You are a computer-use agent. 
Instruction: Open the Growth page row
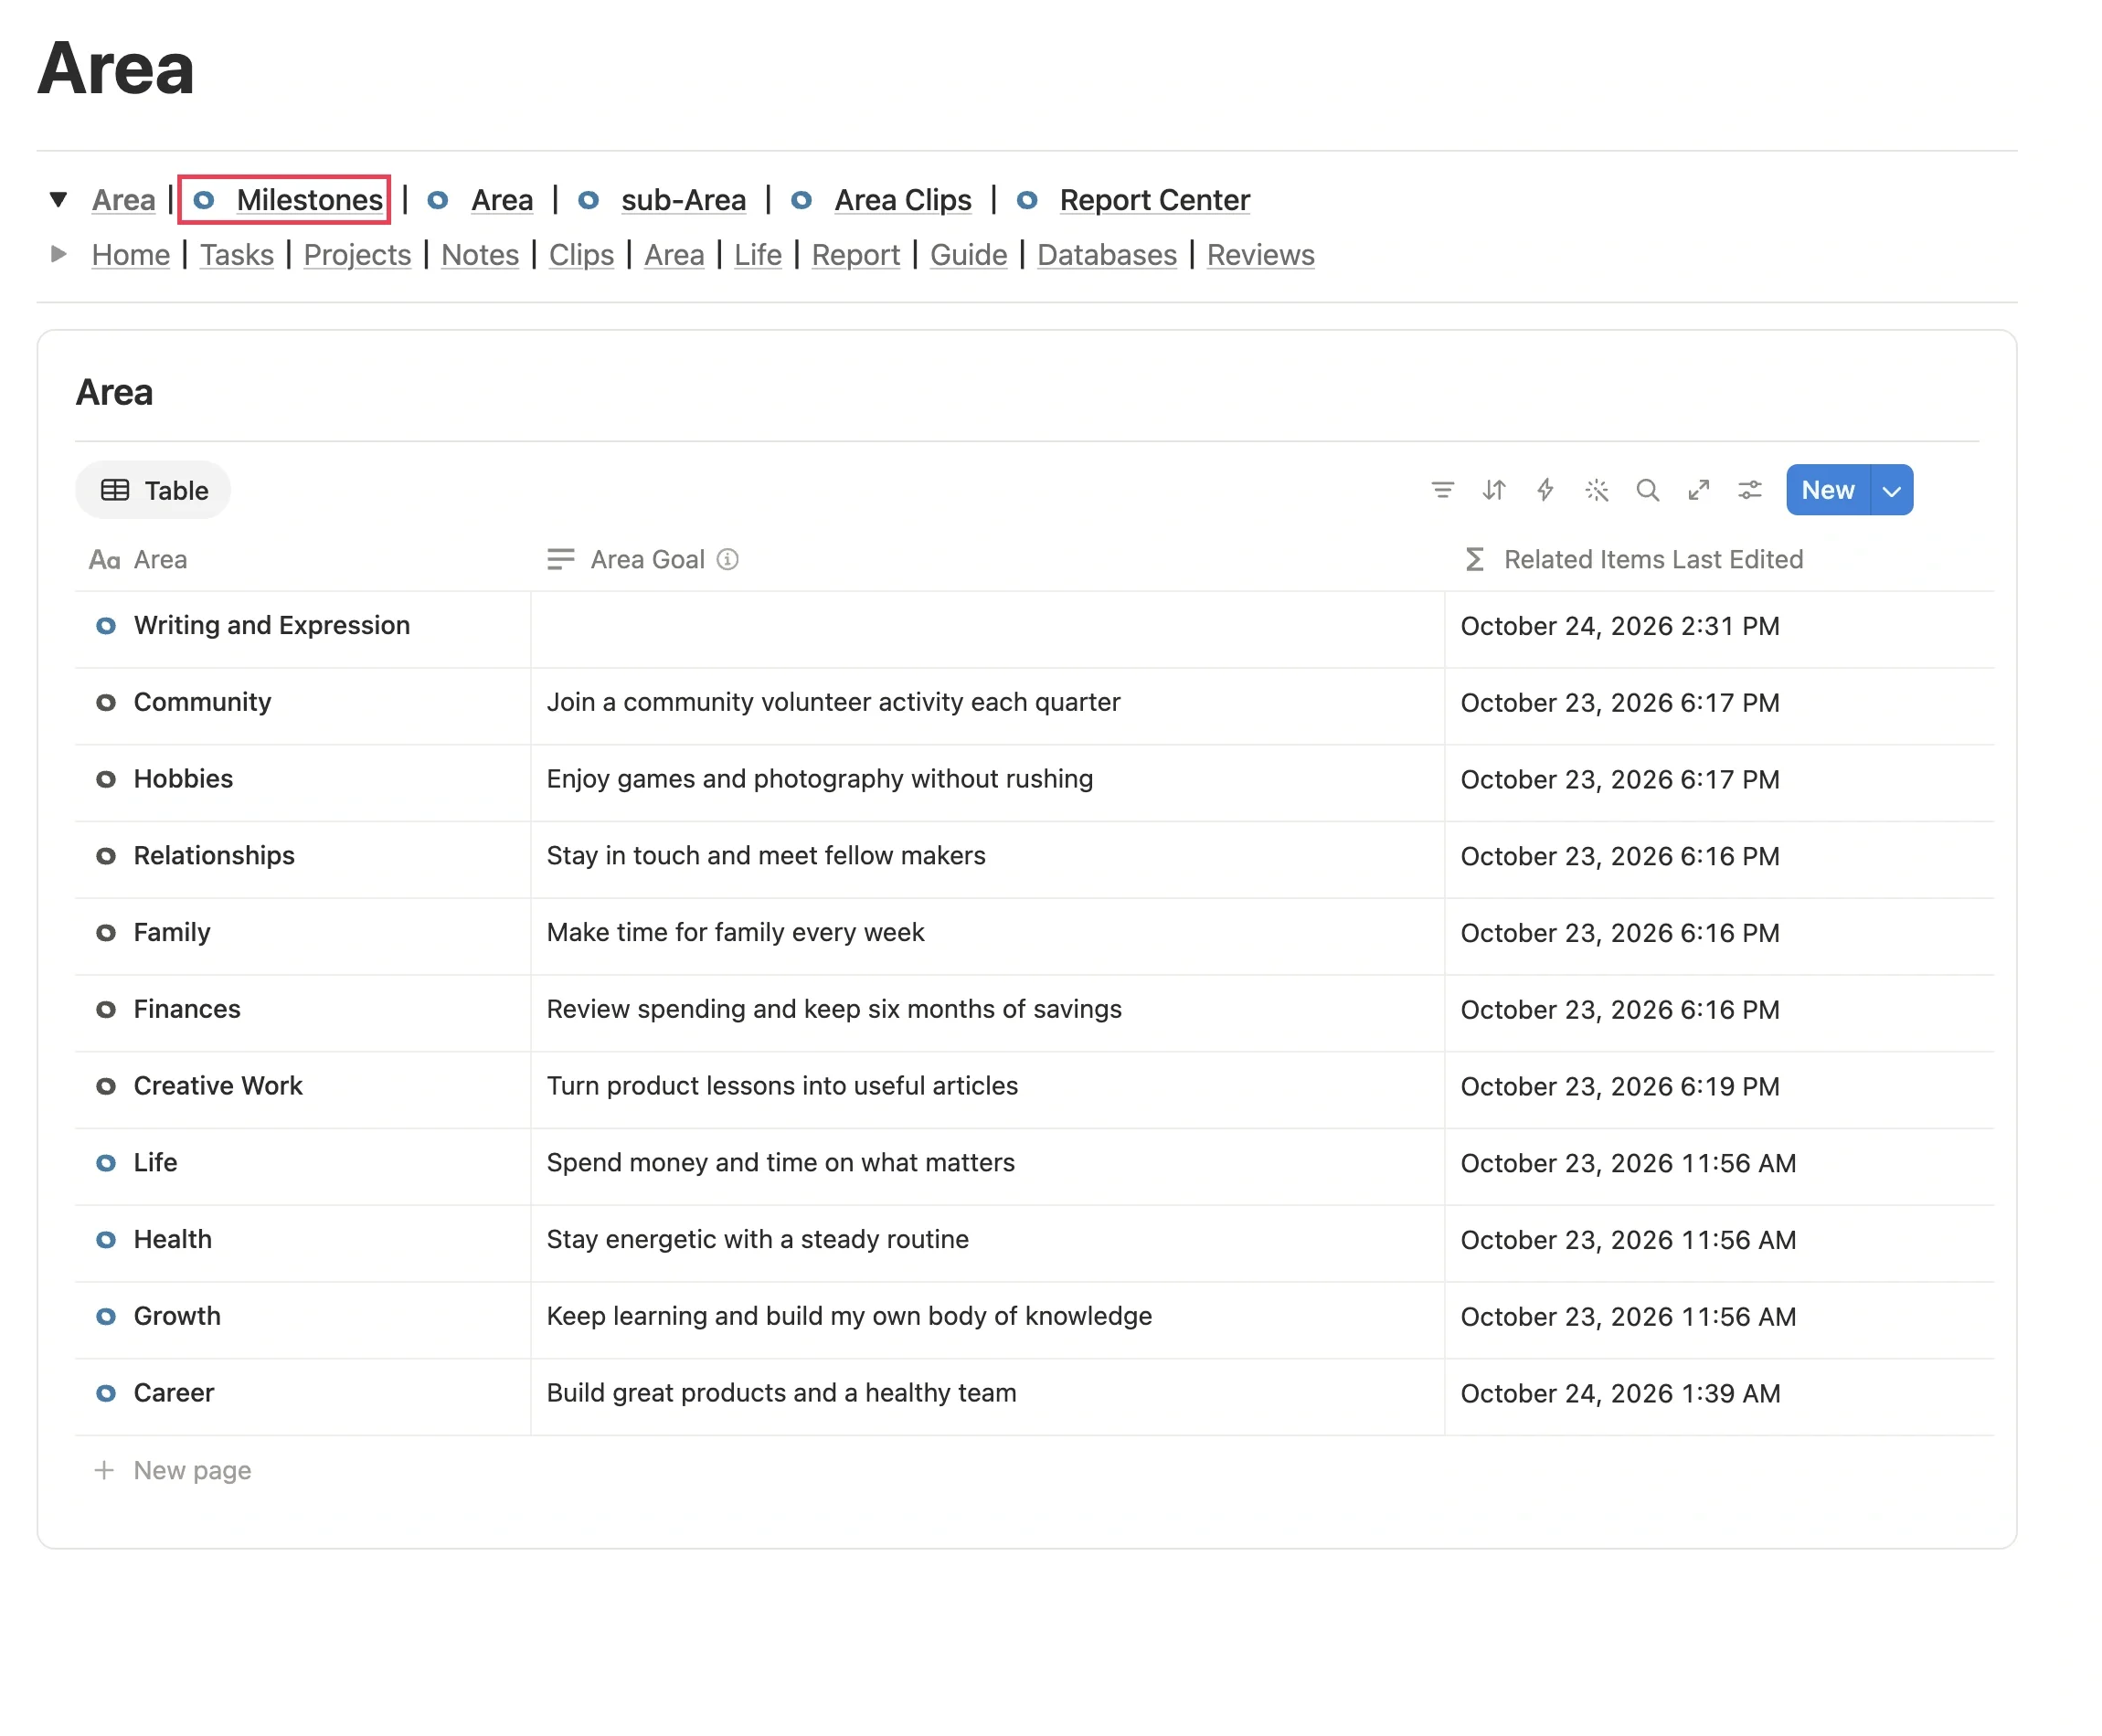[x=177, y=1316]
